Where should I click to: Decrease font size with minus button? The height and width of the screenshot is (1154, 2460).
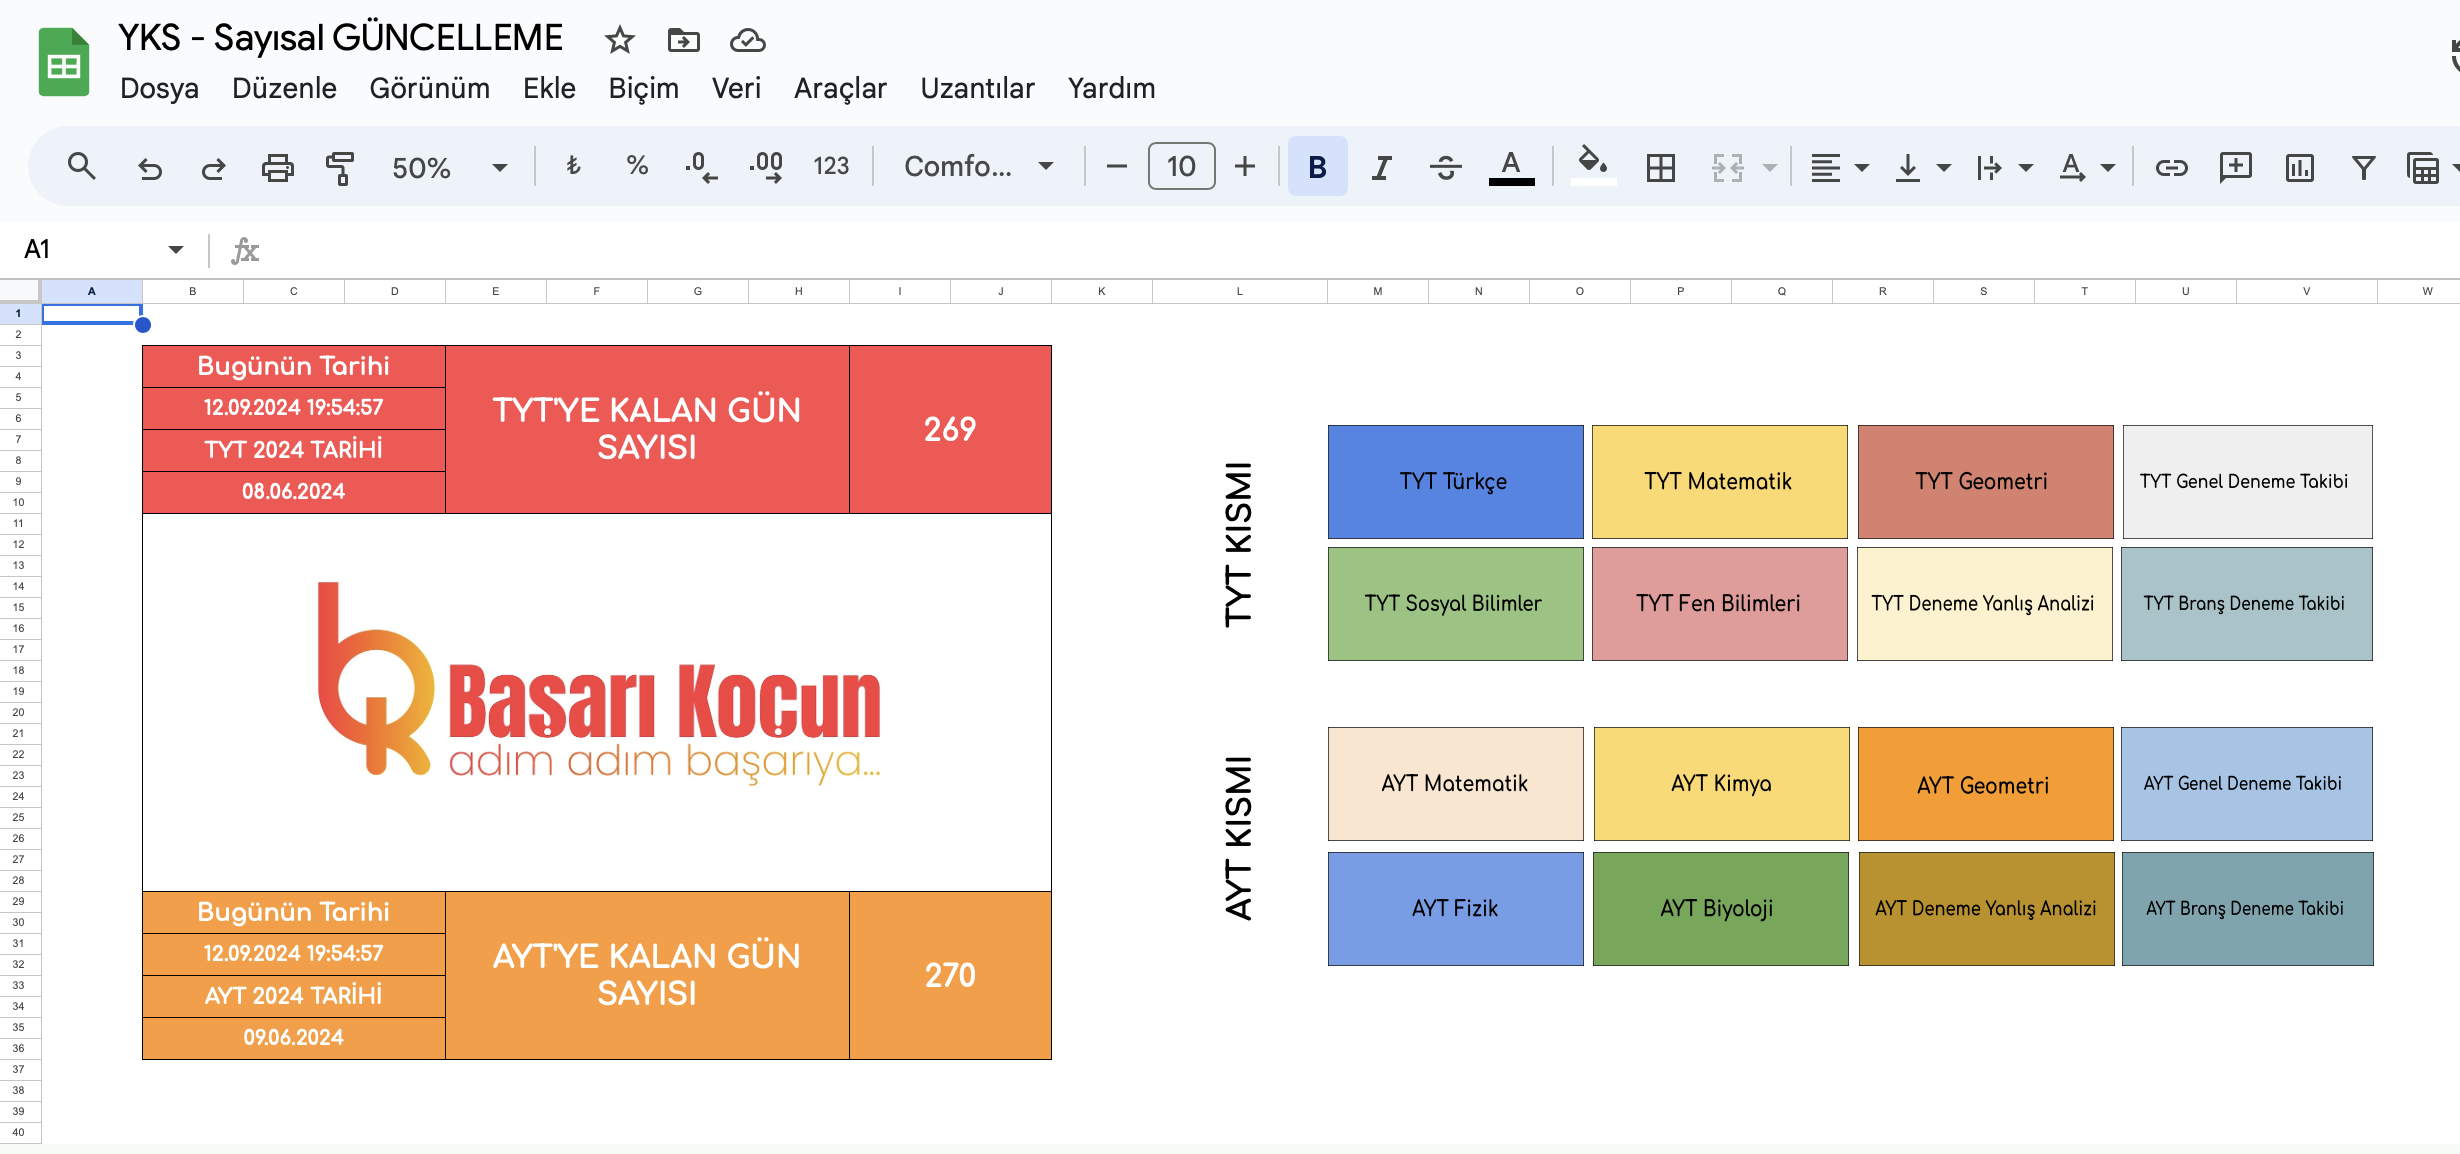[x=1117, y=166]
